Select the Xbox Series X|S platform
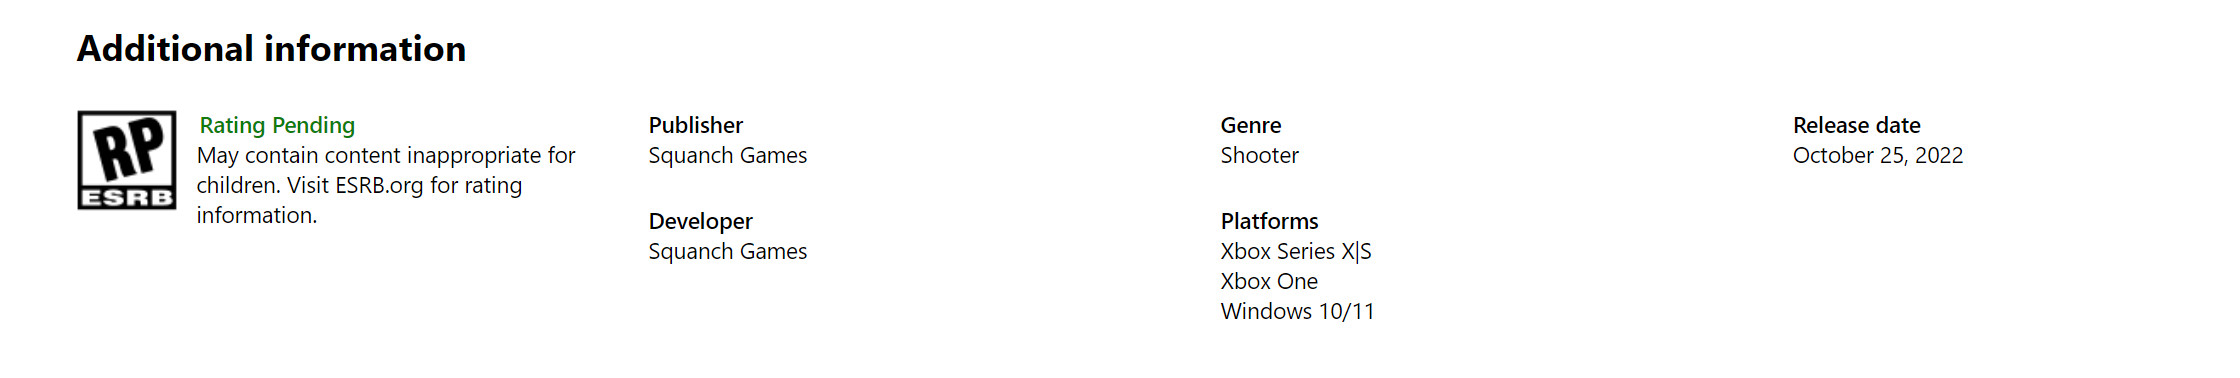Screen dimensions: 2240x378 pyautogui.click(x=1295, y=251)
